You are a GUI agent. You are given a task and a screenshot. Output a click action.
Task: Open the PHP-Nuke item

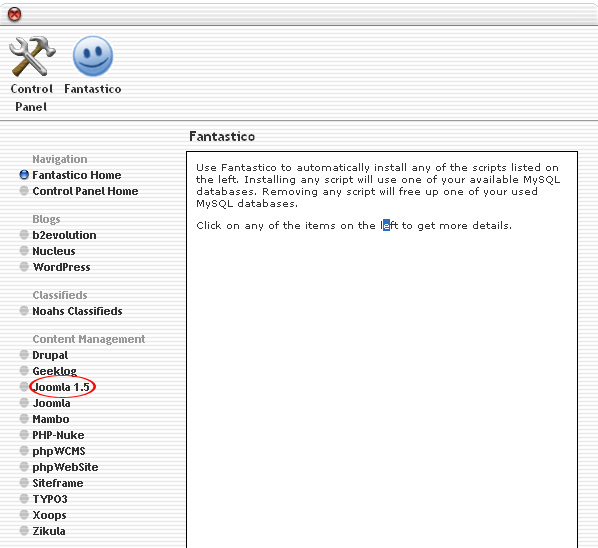pos(58,435)
